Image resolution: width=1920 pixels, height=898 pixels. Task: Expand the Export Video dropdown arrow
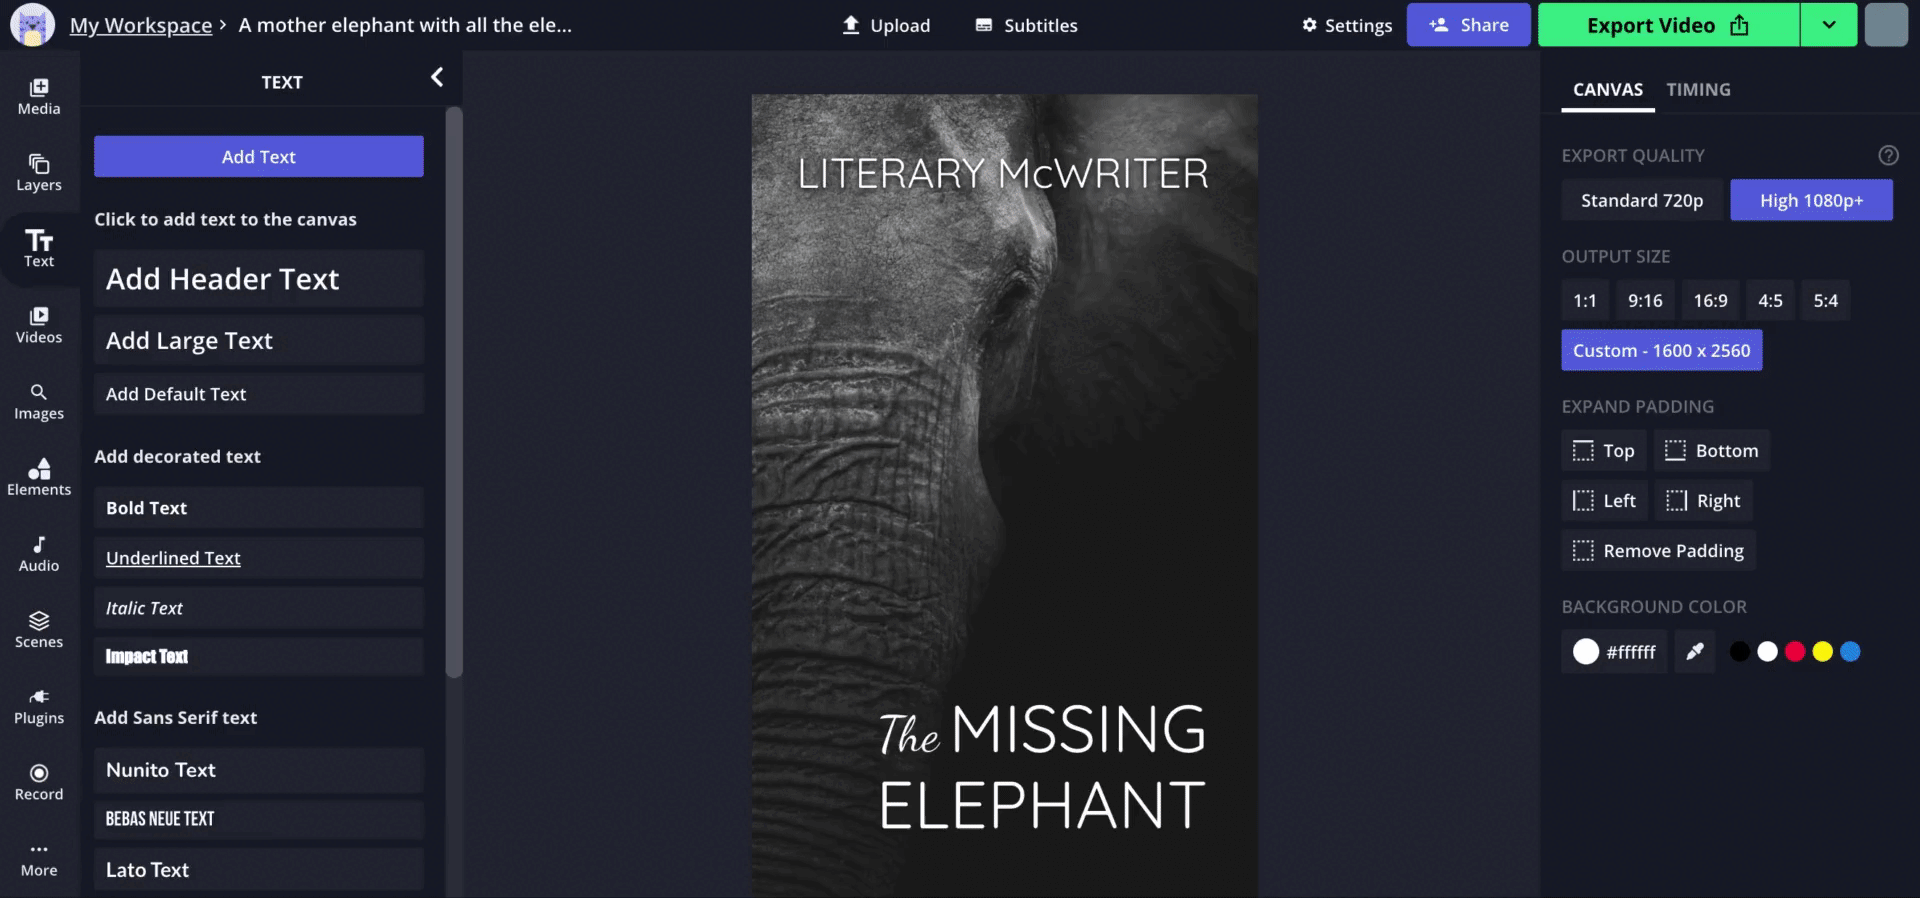pos(1828,25)
